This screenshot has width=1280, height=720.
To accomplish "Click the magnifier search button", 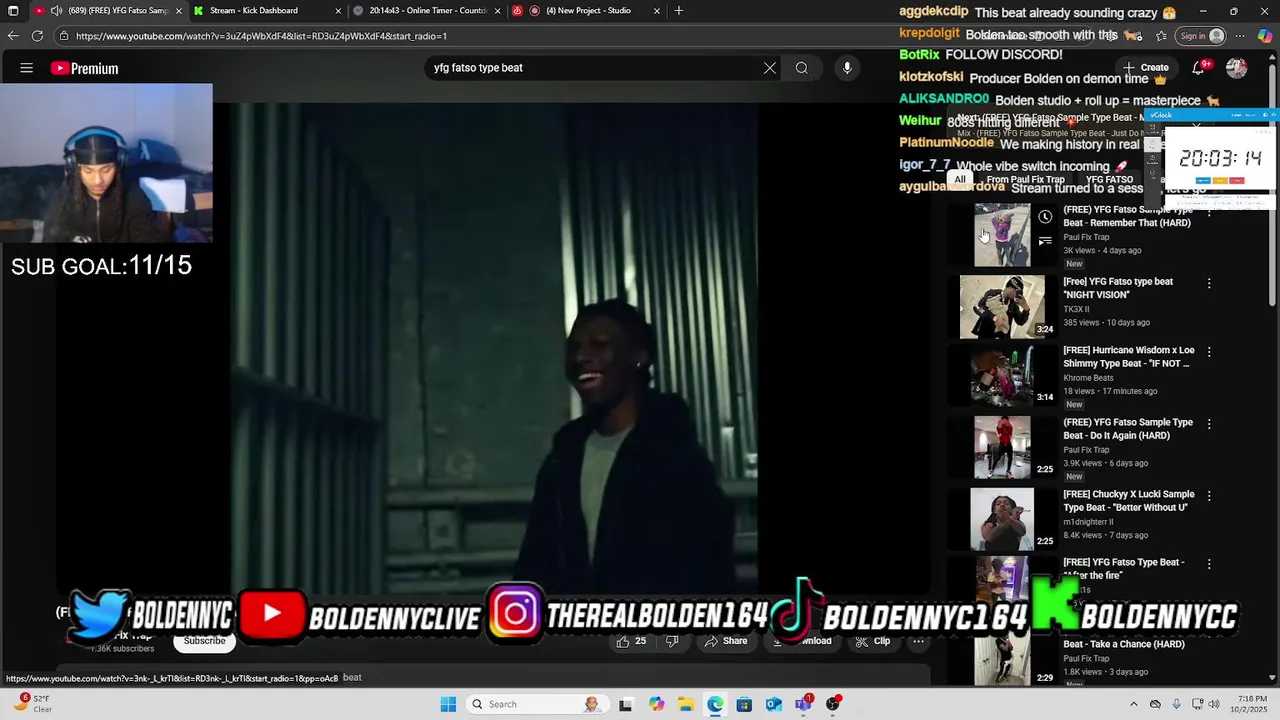I will click(x=802, y=68).
